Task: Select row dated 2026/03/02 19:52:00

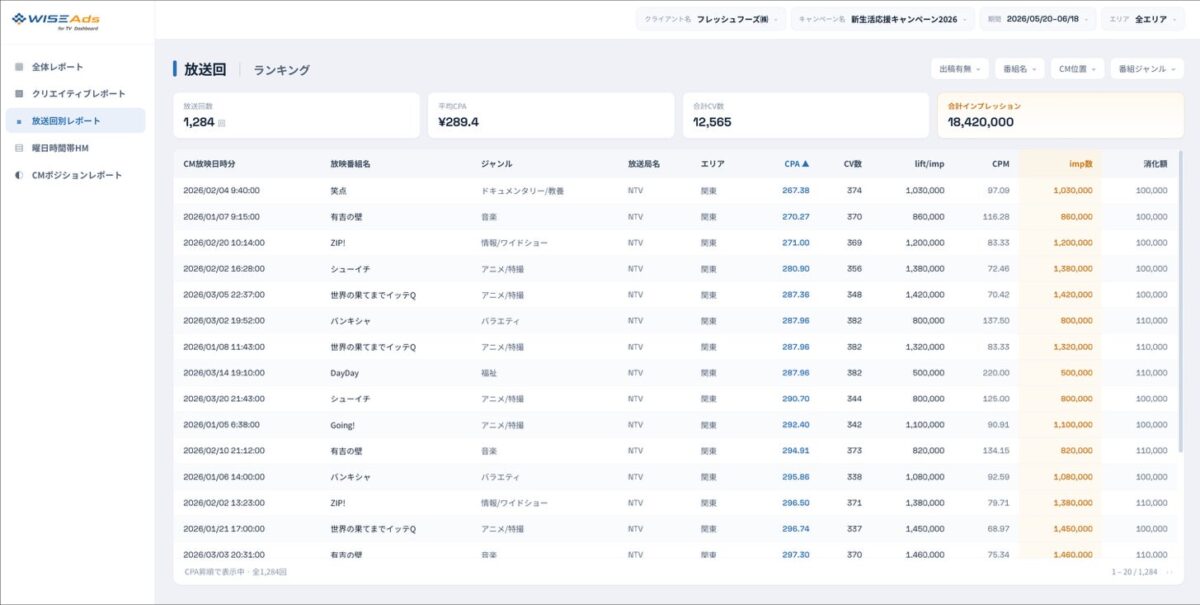Action: (675, 320)
